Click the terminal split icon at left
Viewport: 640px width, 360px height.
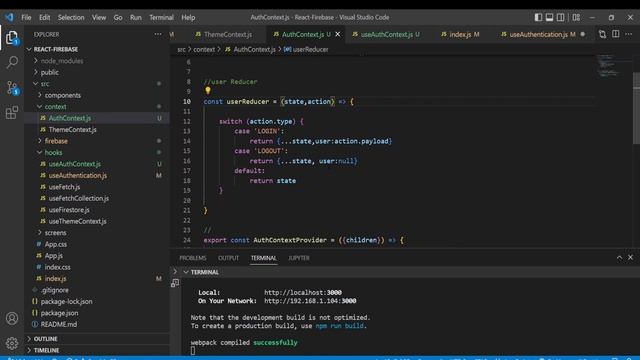pyautogui.click(x=175, y=283)
